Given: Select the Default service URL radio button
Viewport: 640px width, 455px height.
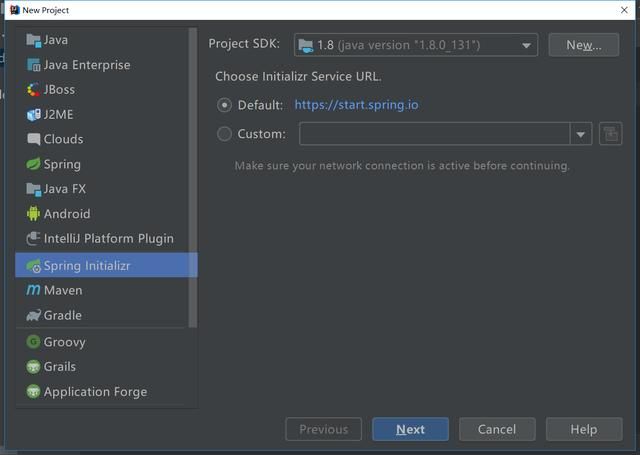Looking at the screenshot, I should coord(224,105).
